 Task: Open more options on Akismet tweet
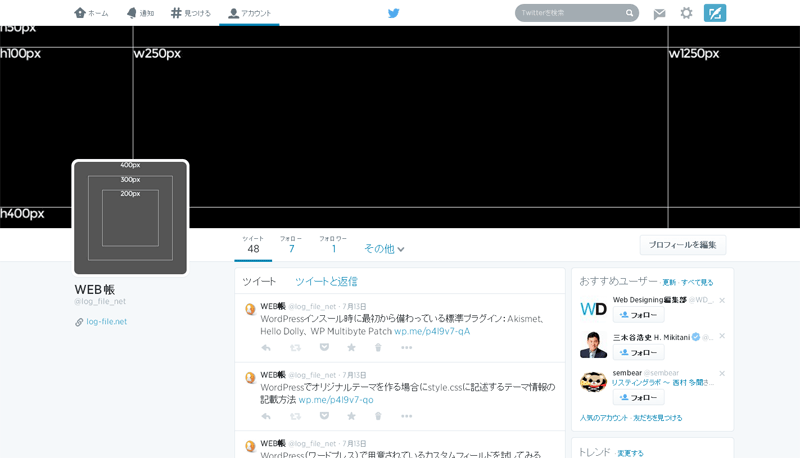(406, 348)
